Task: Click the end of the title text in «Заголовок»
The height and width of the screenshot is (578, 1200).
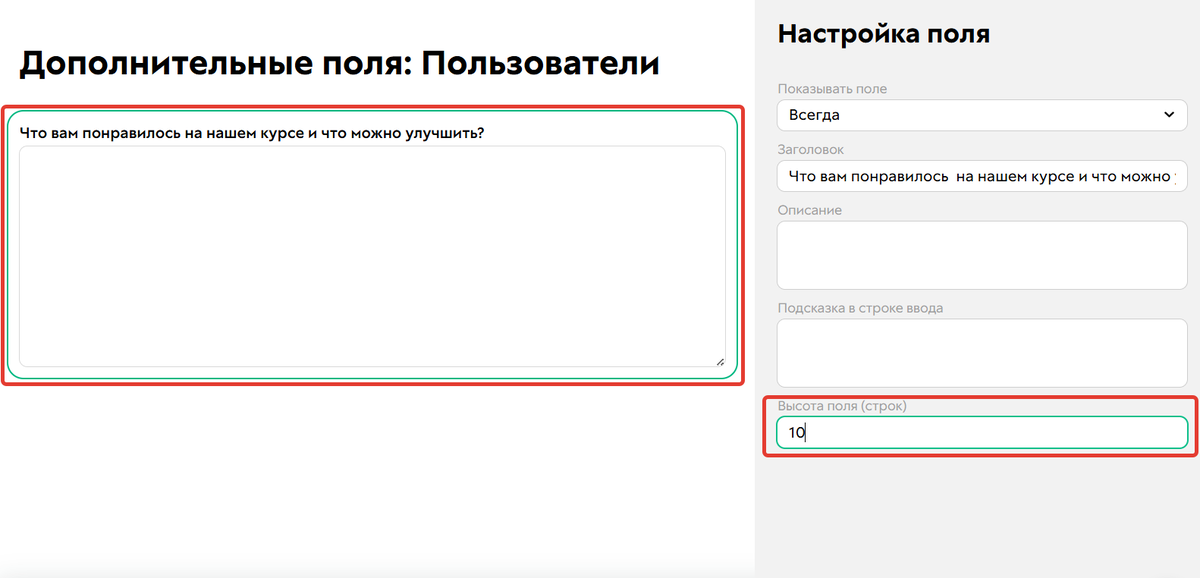Action: [x=1175, y=176]
